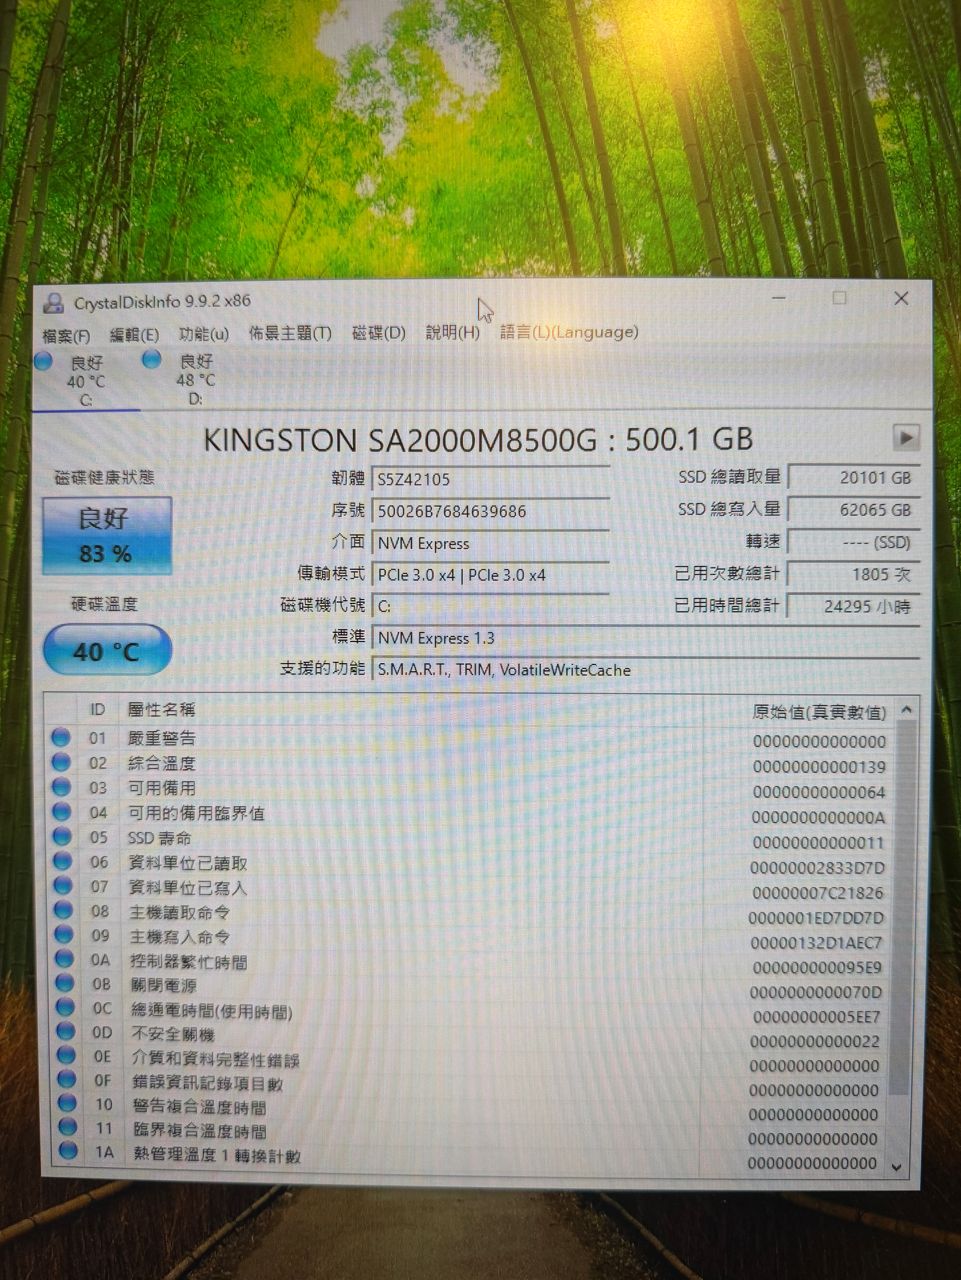The width and height of the screenshot is (961, 1280).
Task: Click the firmware field S5Z42105
Action: [x=491, y=479]
